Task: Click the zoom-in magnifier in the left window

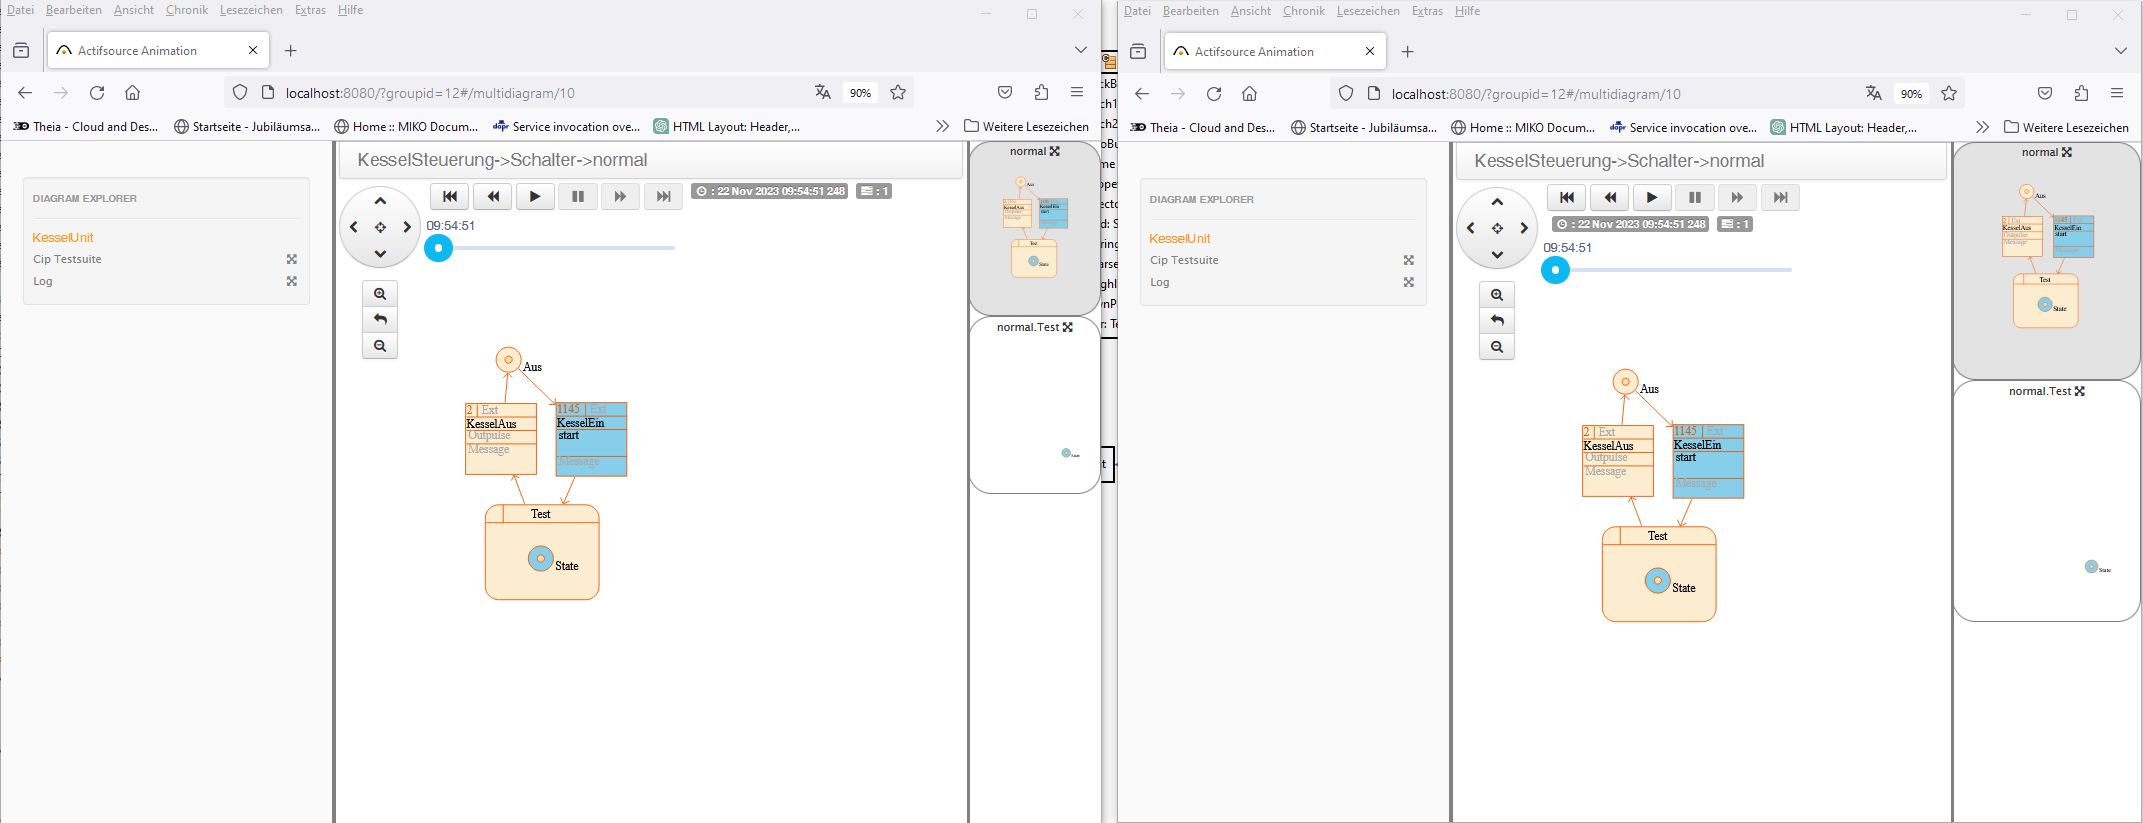Action: coord(380,294)
